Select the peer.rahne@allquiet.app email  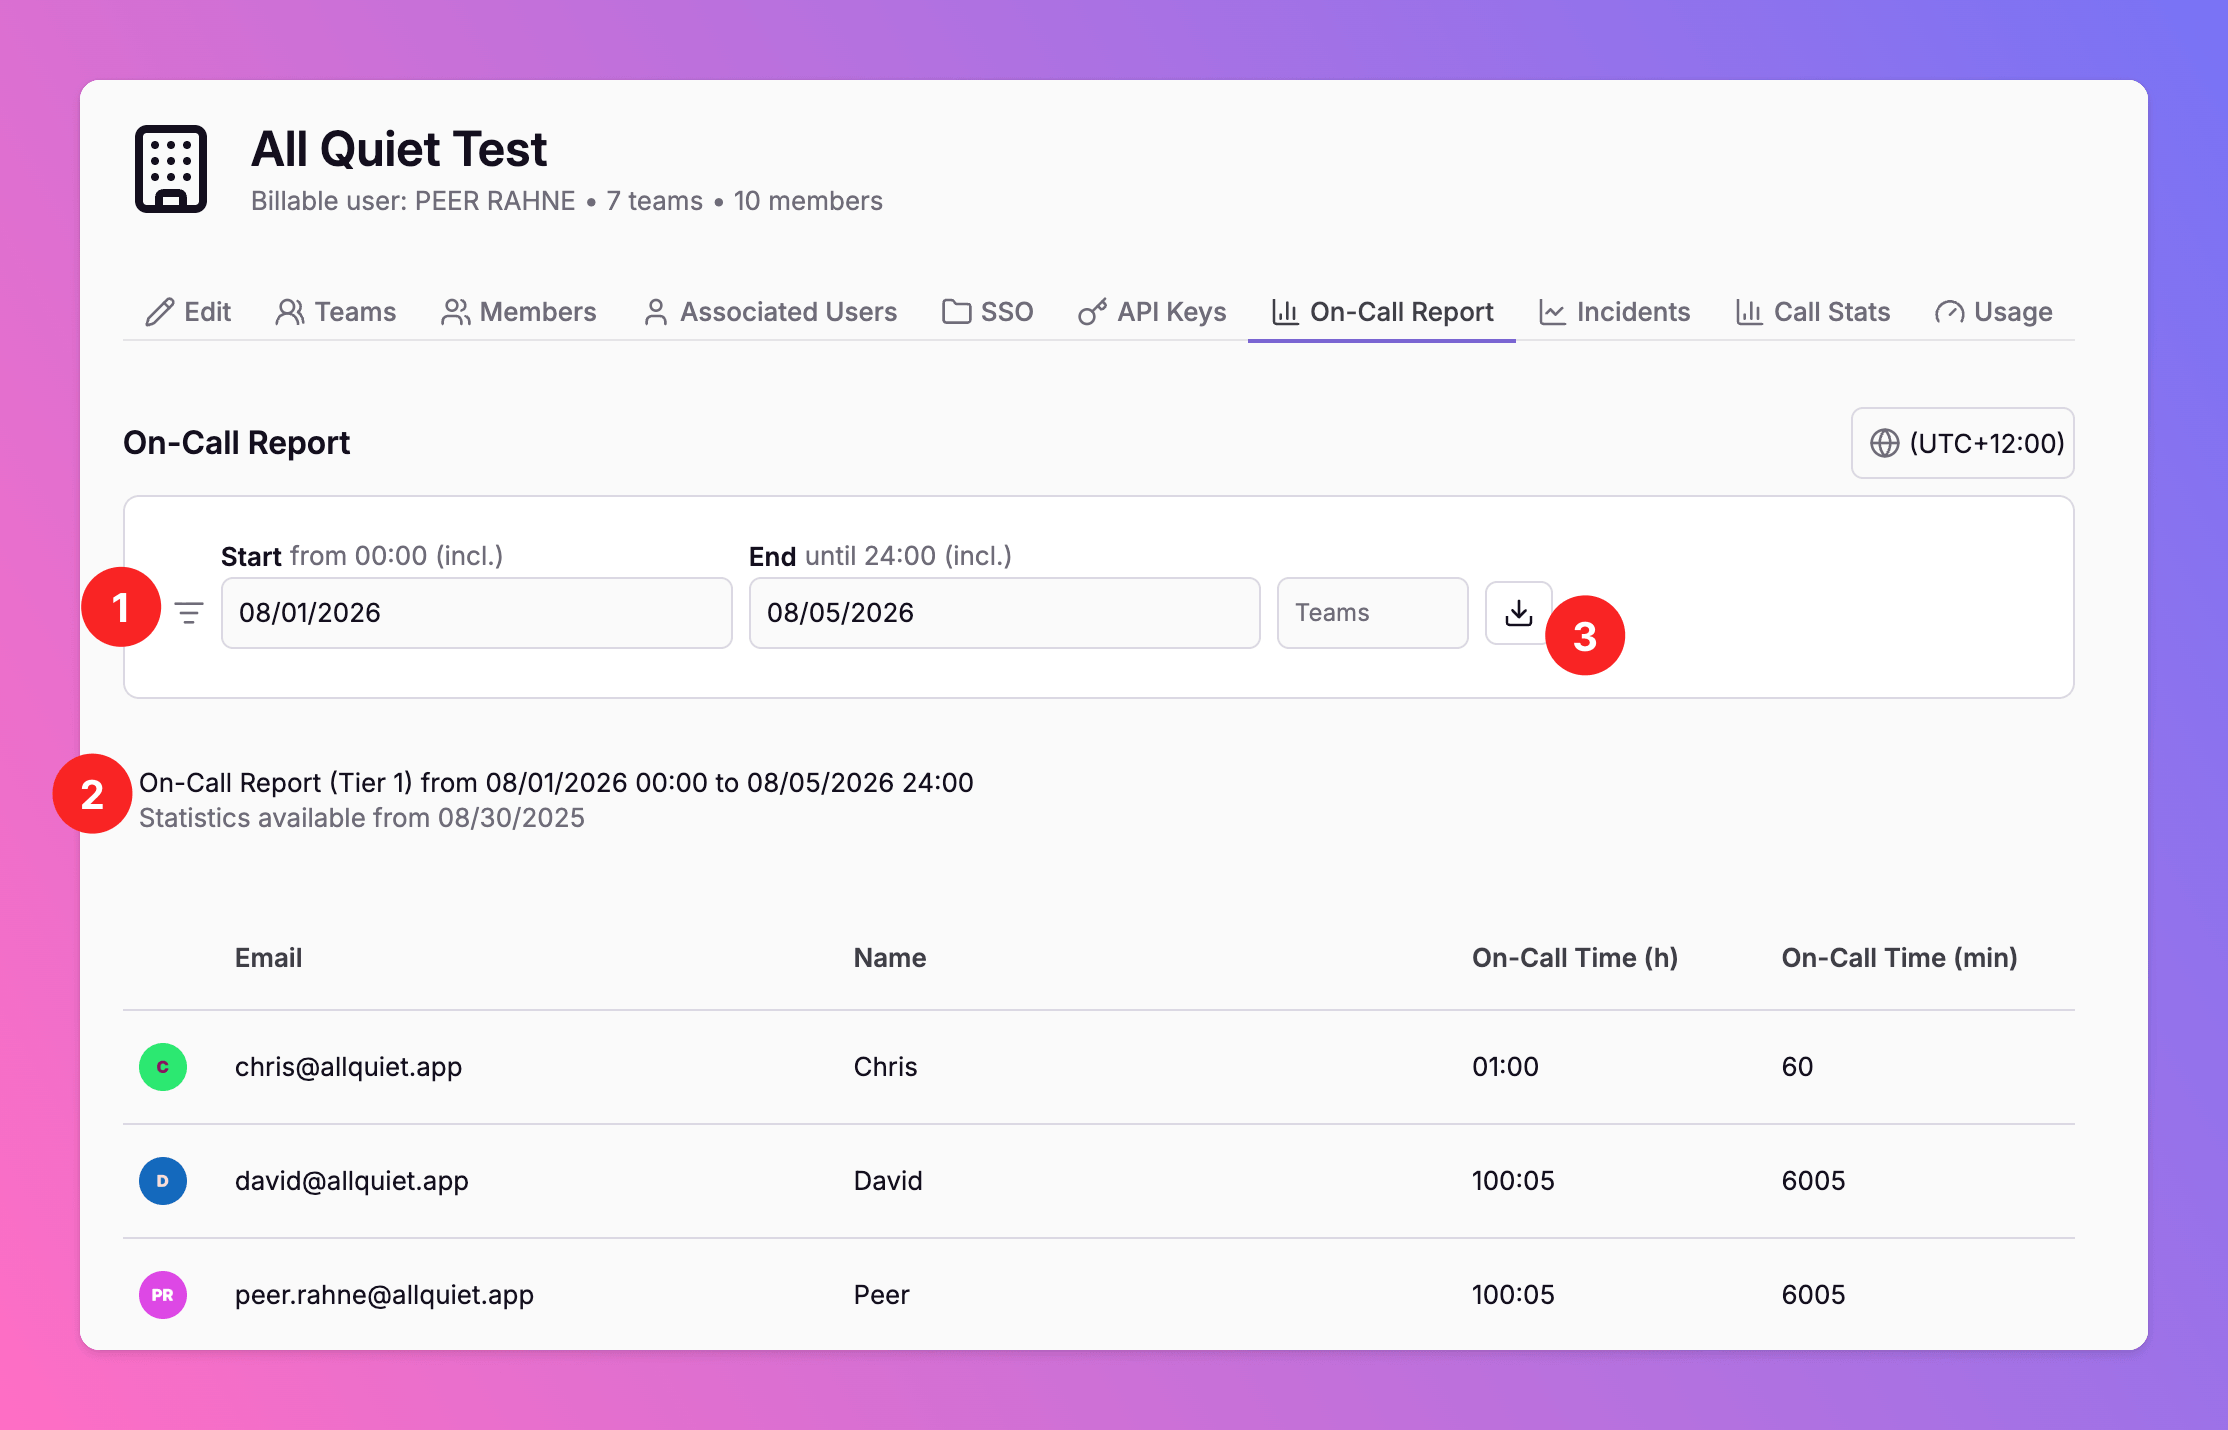(384, 1295)
